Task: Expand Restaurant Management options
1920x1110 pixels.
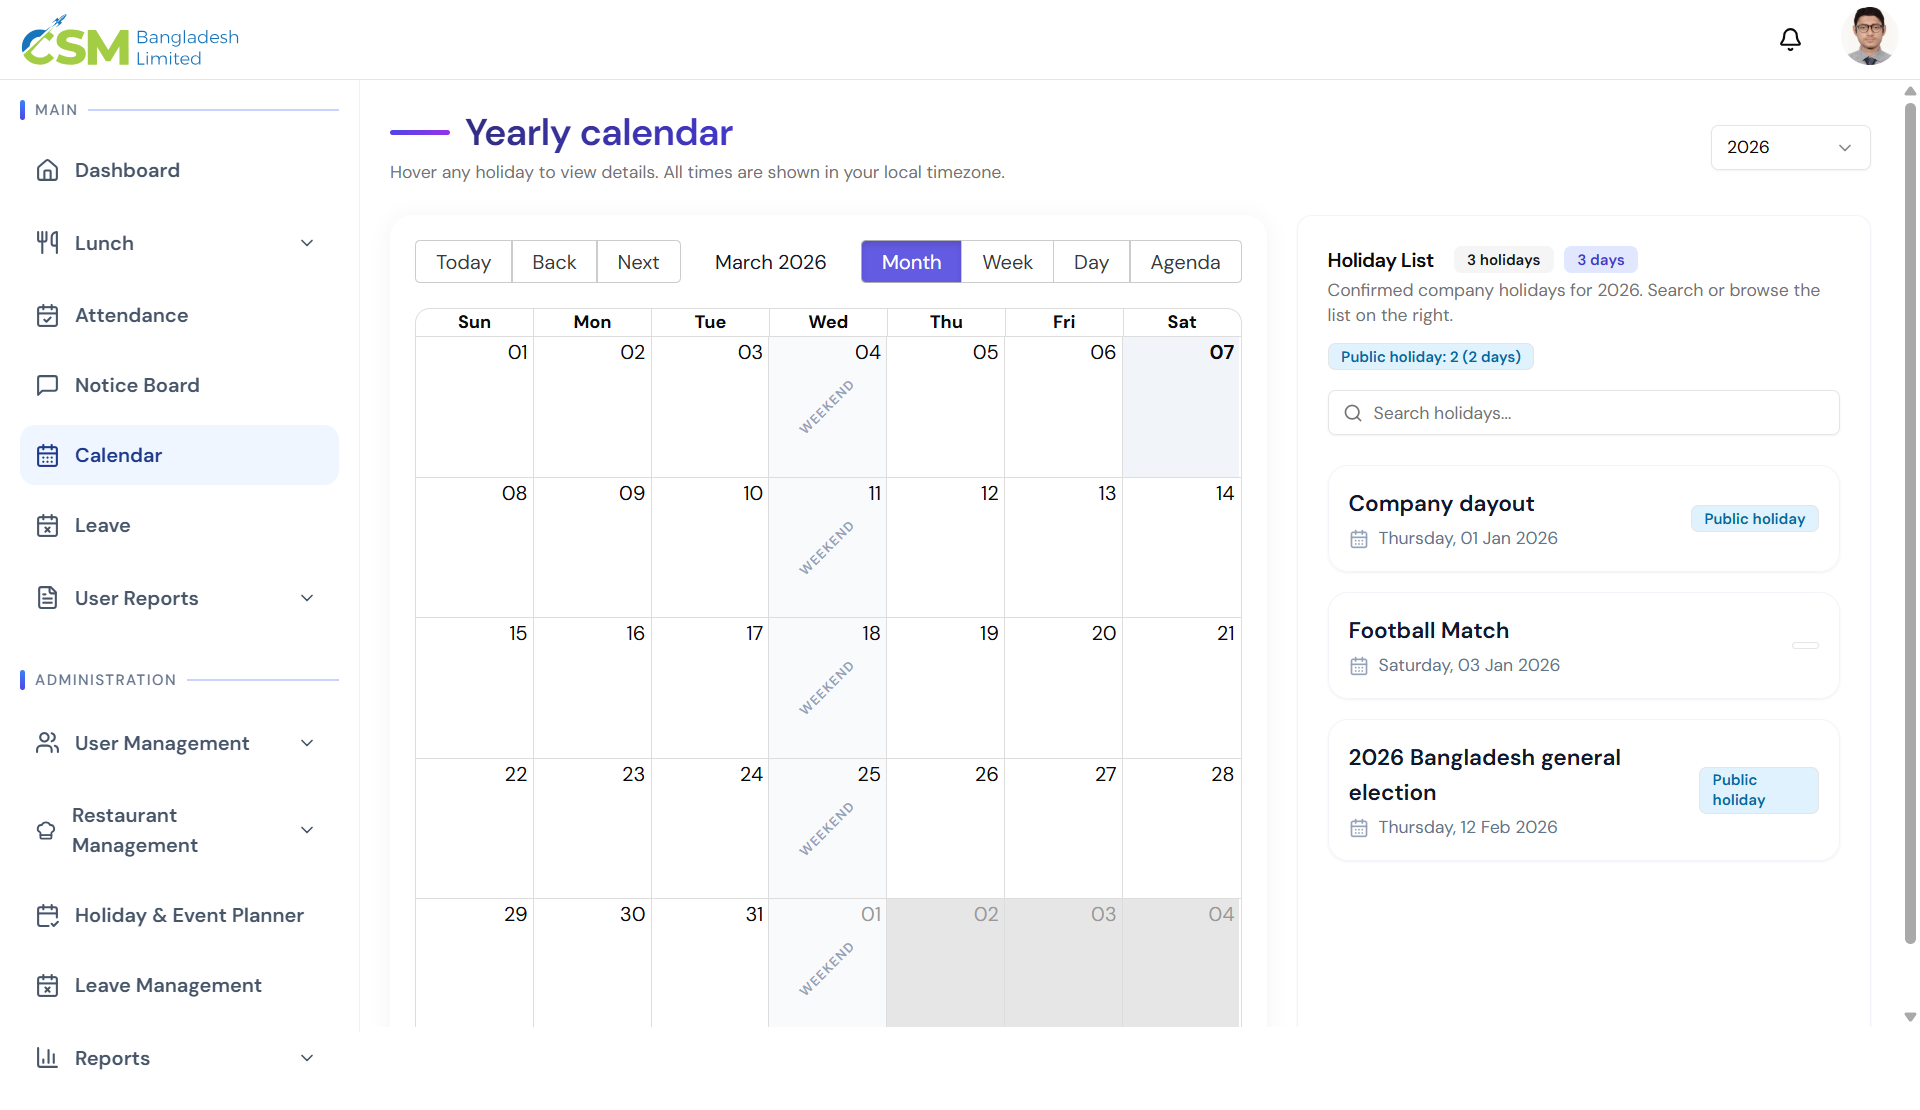Action: click(x=307, y=830)
